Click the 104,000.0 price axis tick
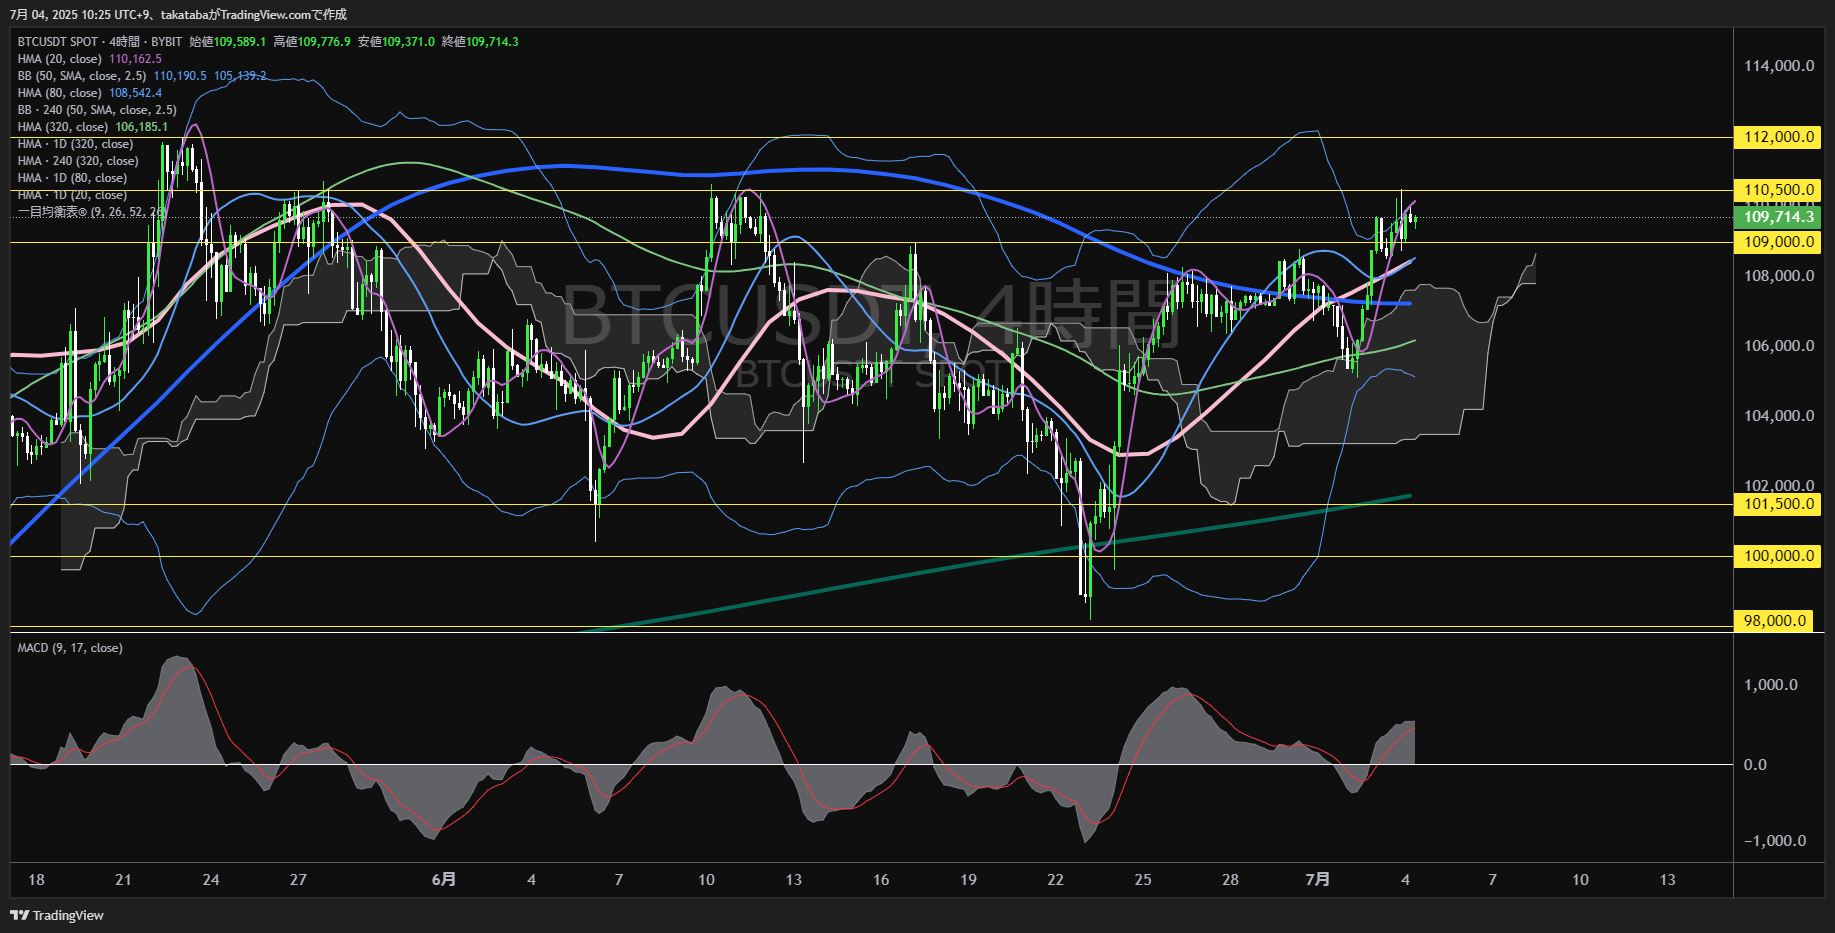 tap(1779, 416)
